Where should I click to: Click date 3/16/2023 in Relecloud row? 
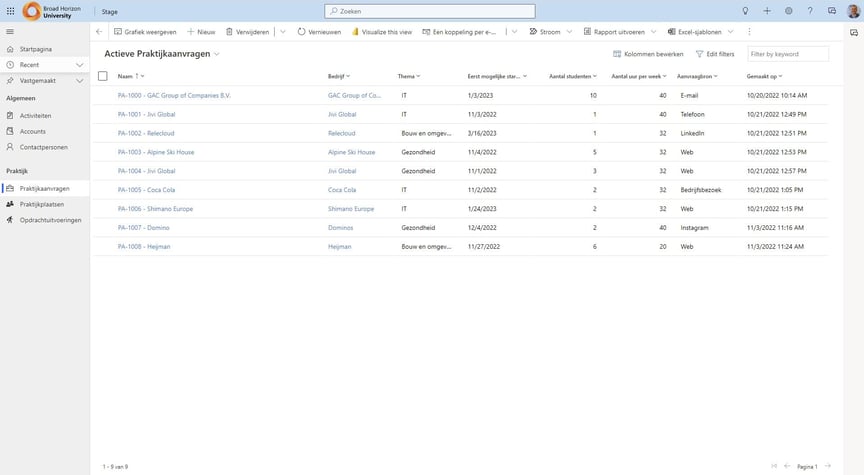click(482, 133)
